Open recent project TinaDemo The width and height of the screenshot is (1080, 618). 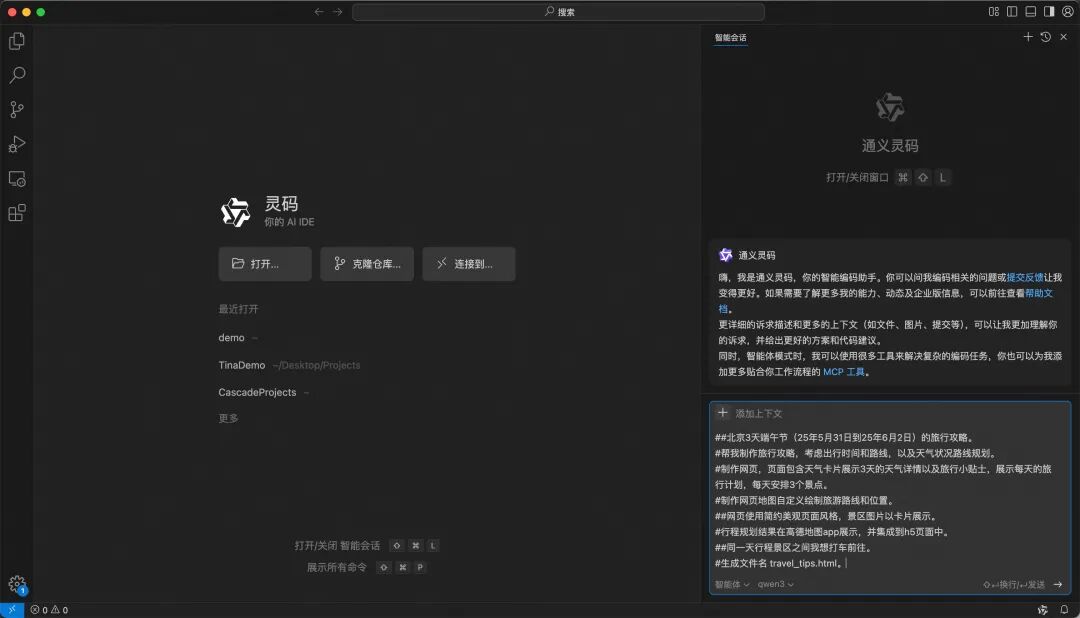click(242, 365)
